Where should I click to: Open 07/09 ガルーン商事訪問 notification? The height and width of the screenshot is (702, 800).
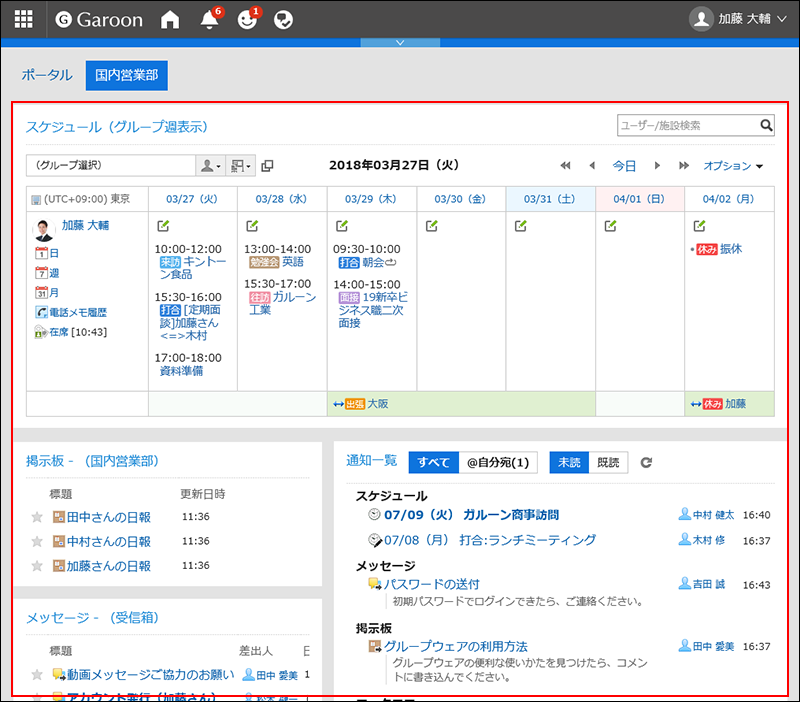tap(471, 515)
